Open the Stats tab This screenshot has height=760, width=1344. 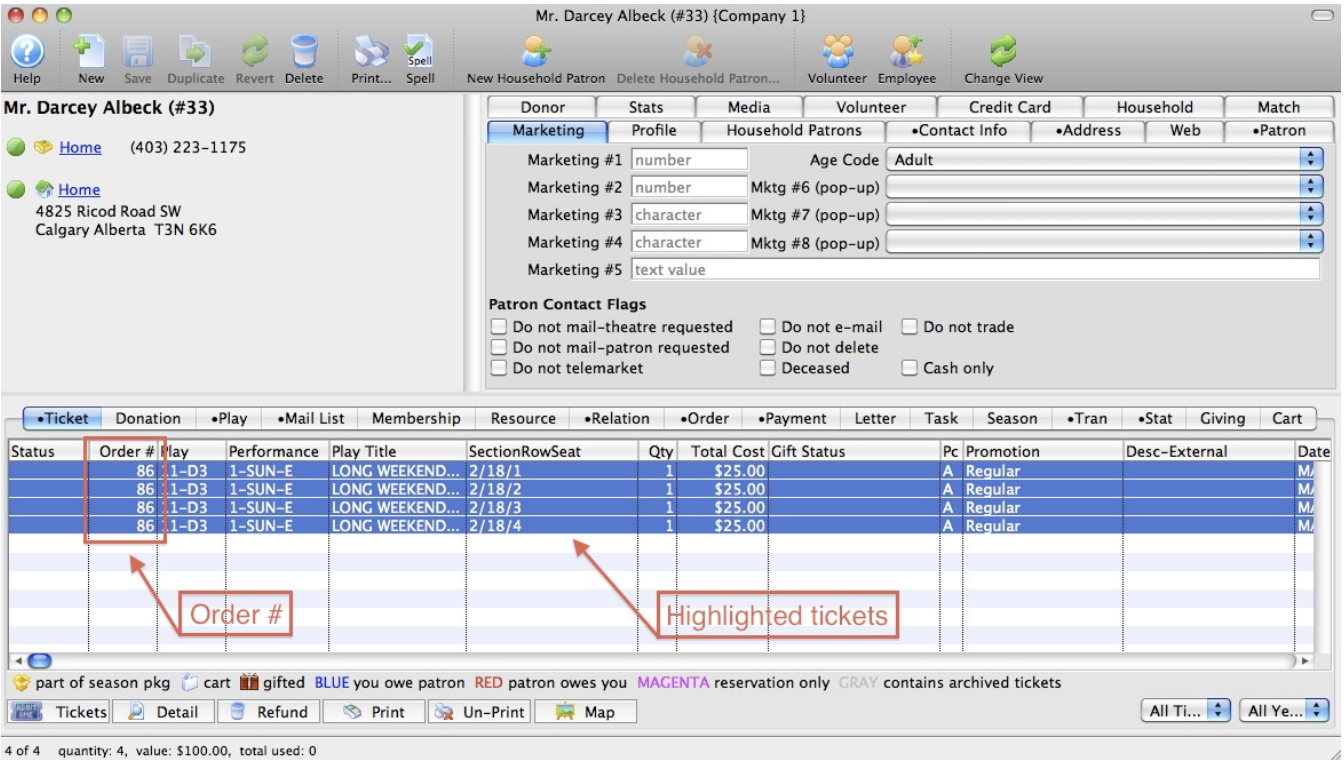click(646, 107)
